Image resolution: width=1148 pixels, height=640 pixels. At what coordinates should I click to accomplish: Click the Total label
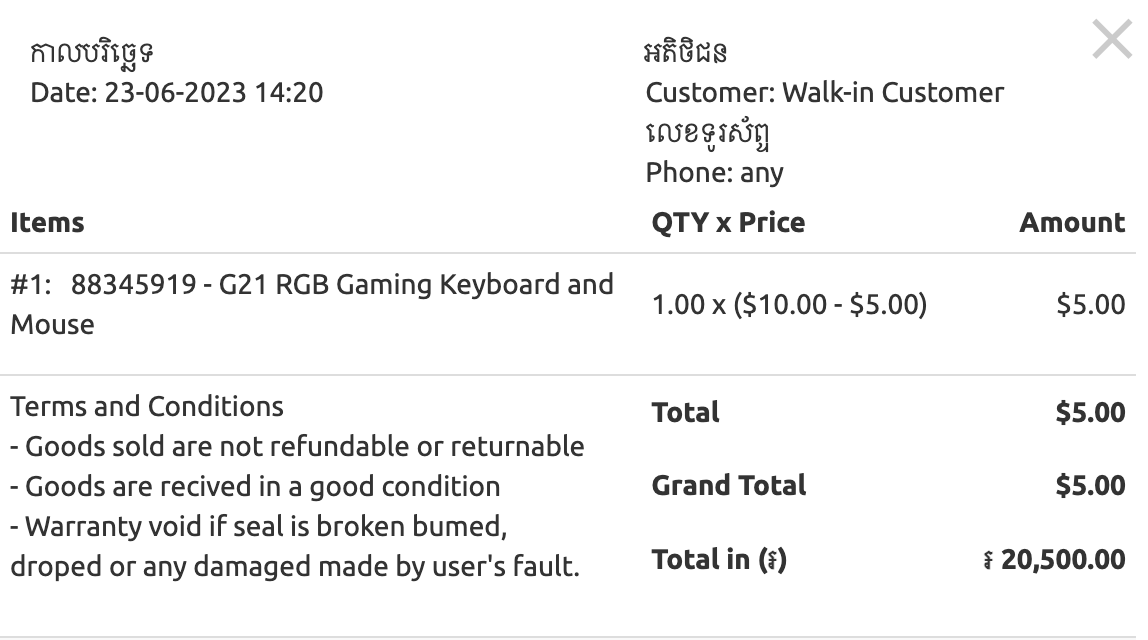coord(685,413)
